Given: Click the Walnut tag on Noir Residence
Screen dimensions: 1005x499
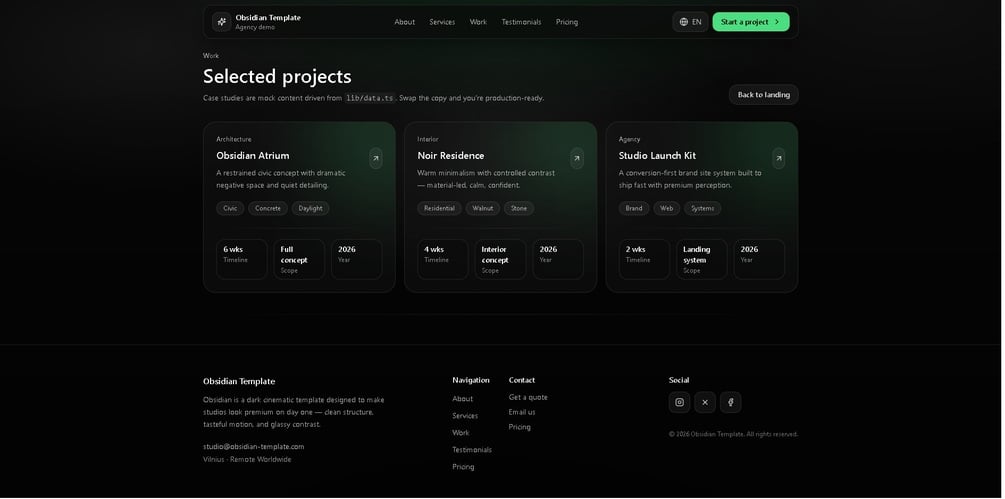Looking at the screenshot, I should [483, 209].
